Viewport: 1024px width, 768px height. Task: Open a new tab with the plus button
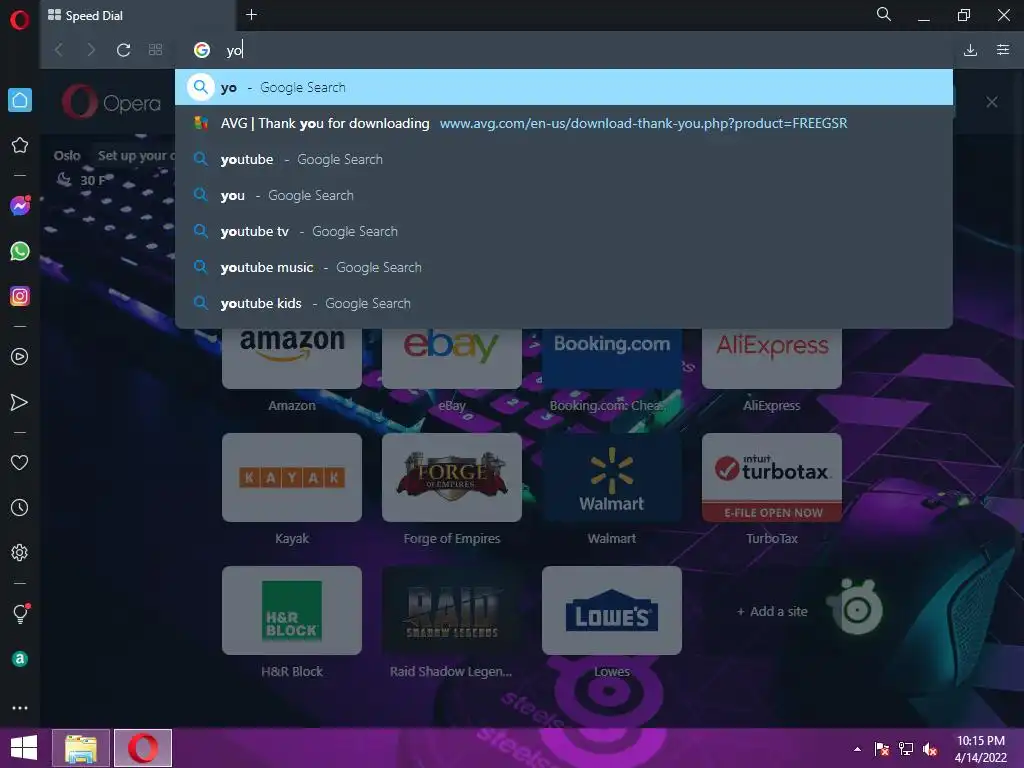(x=251, y=14)
